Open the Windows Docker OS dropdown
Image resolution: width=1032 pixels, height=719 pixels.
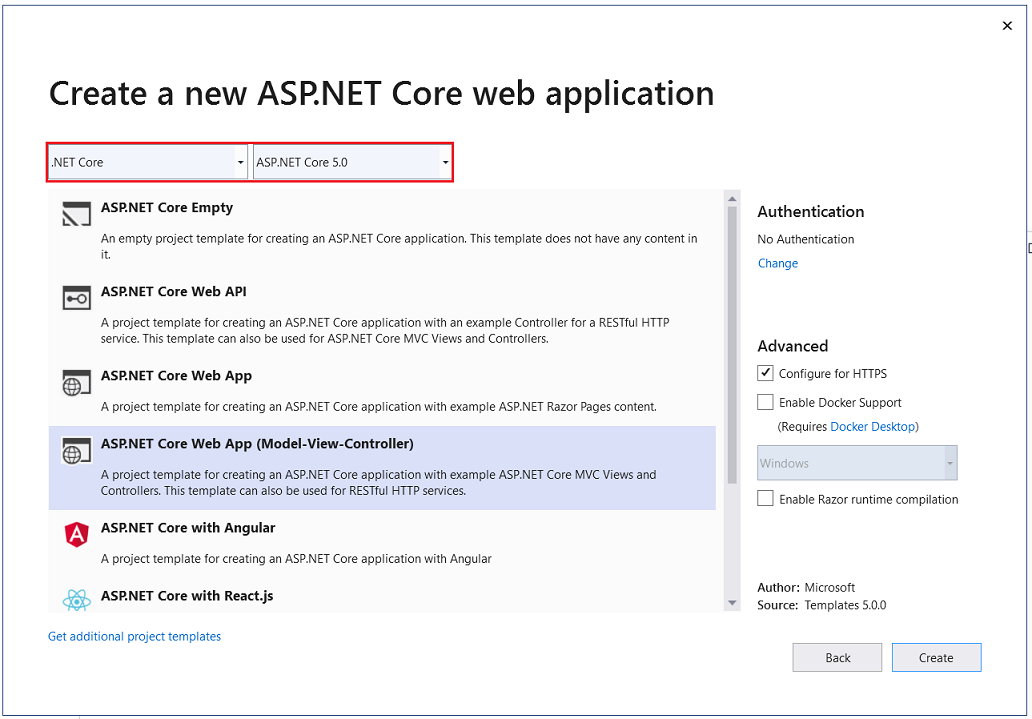coord(947,462)
